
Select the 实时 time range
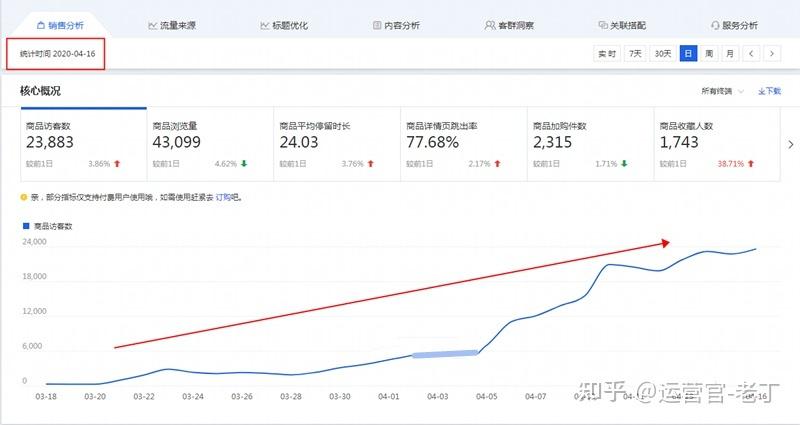pos(607,54)
